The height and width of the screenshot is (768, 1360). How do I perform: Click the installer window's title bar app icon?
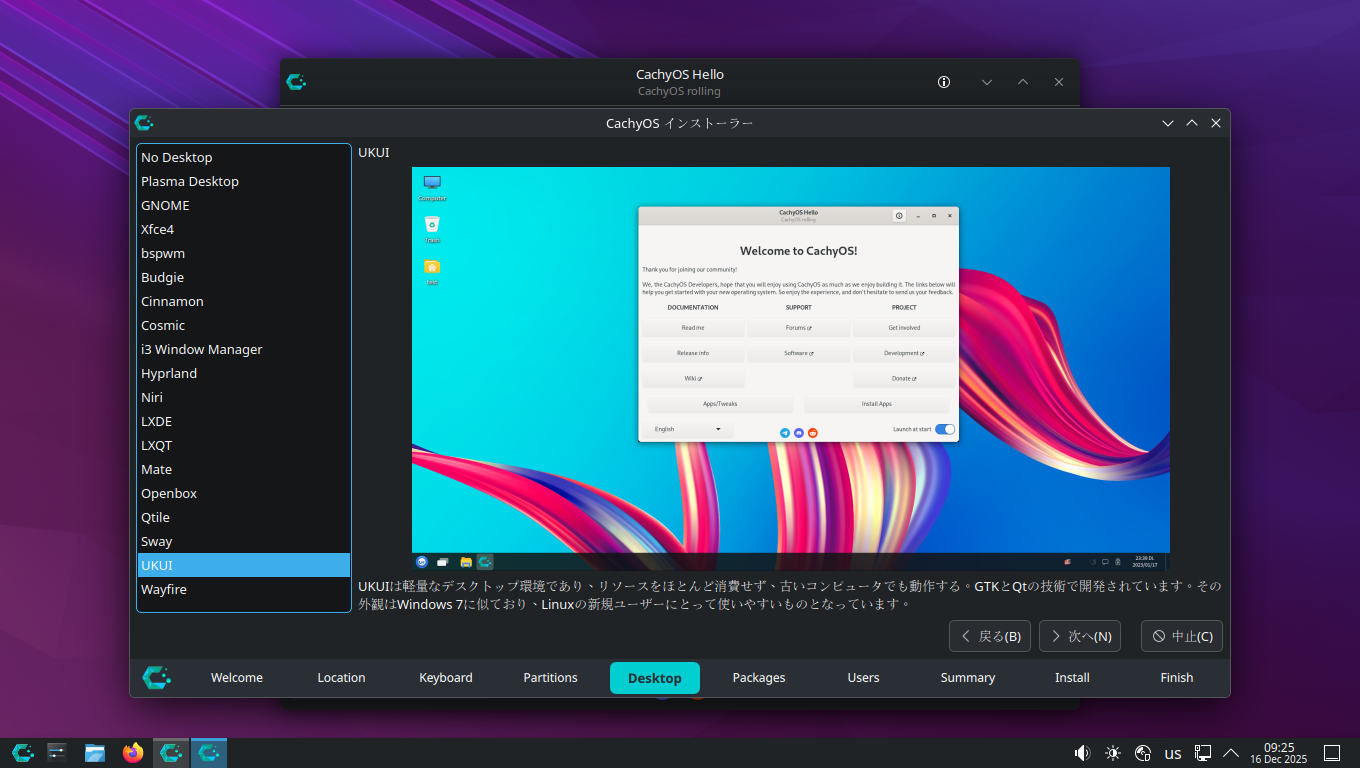pos(144,123)
